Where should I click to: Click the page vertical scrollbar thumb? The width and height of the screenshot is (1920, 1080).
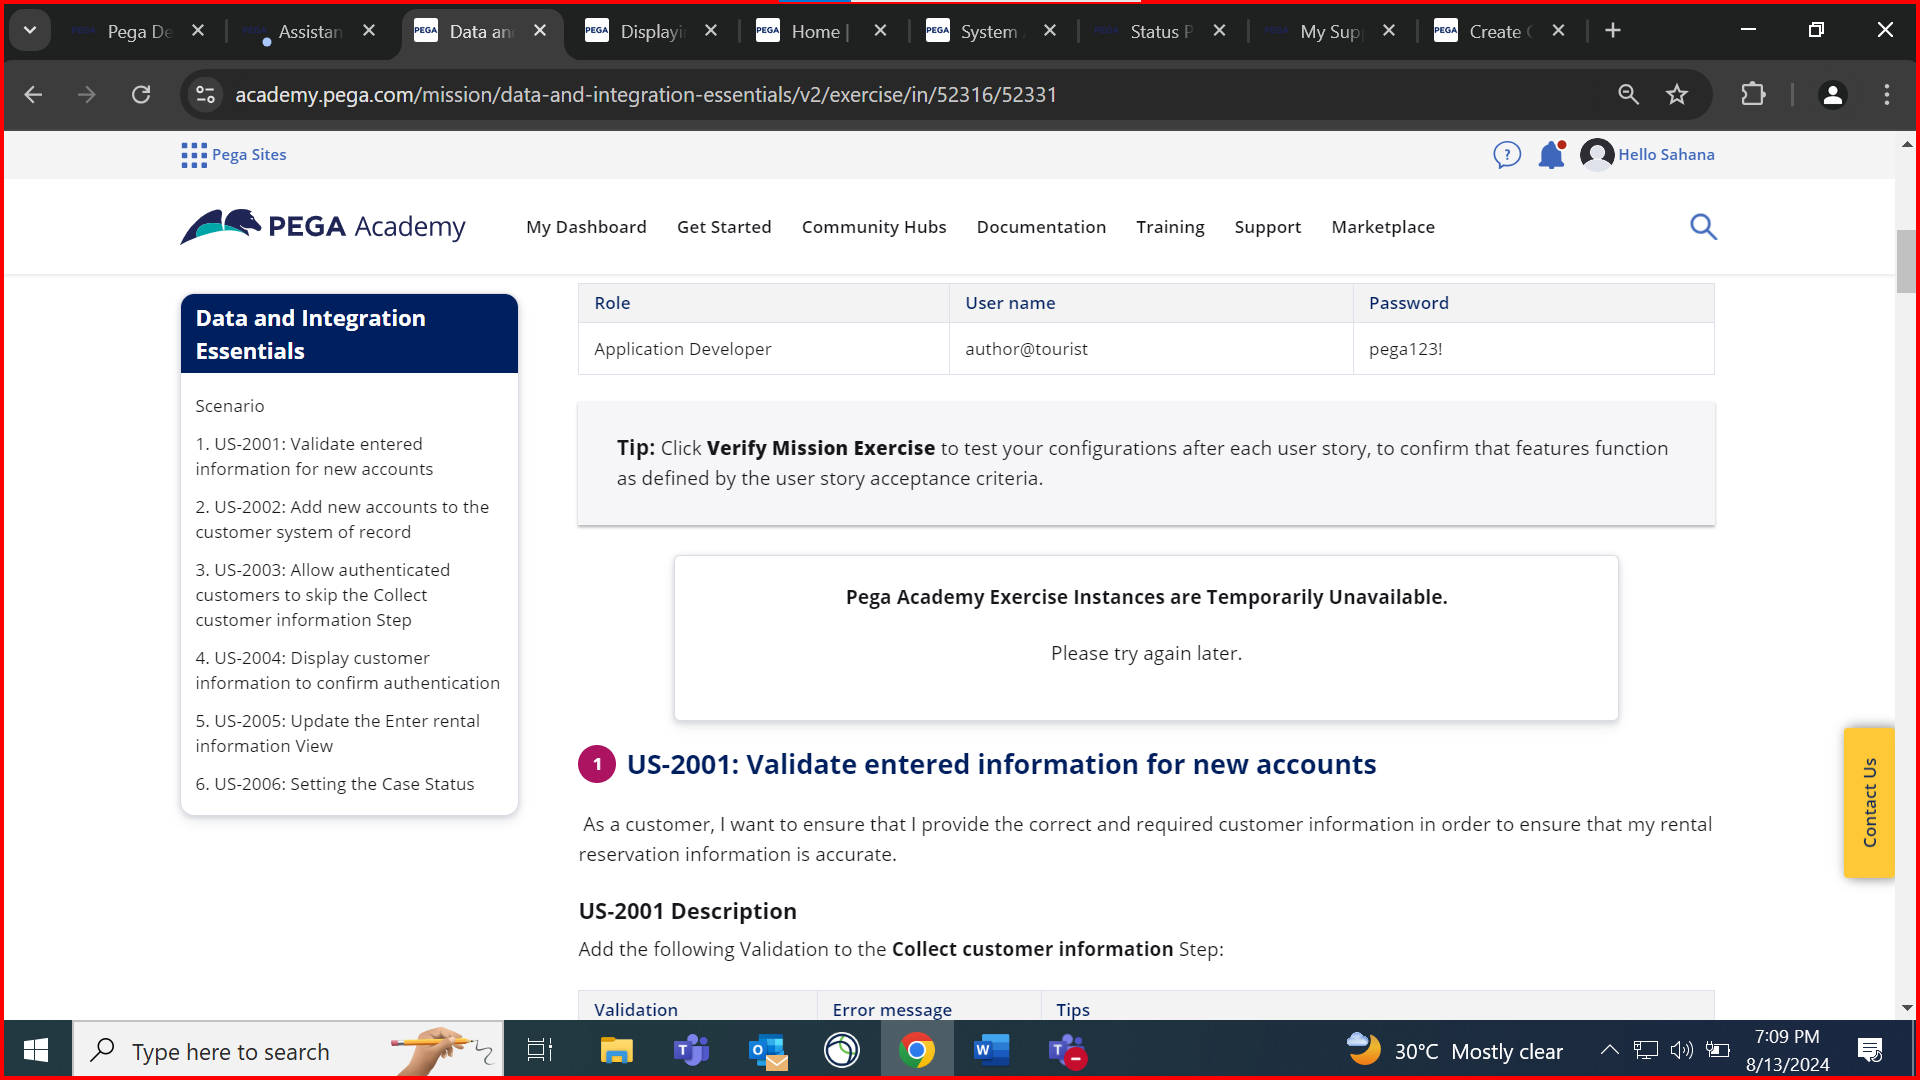[1906, 261]
